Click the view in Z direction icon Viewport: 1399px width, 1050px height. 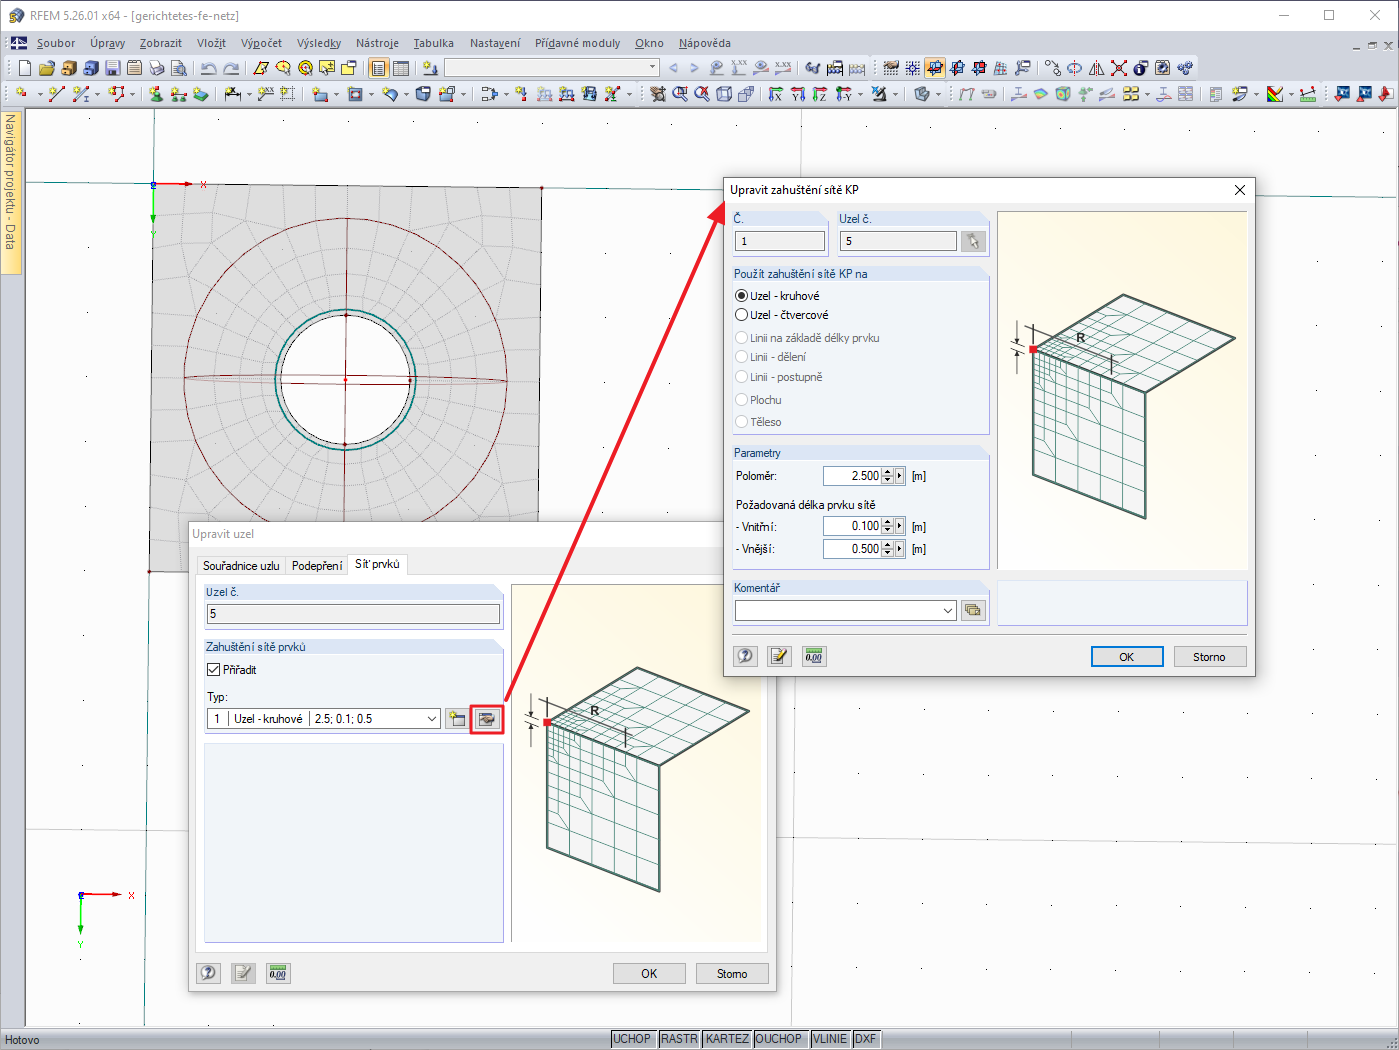tap(820, 94)
